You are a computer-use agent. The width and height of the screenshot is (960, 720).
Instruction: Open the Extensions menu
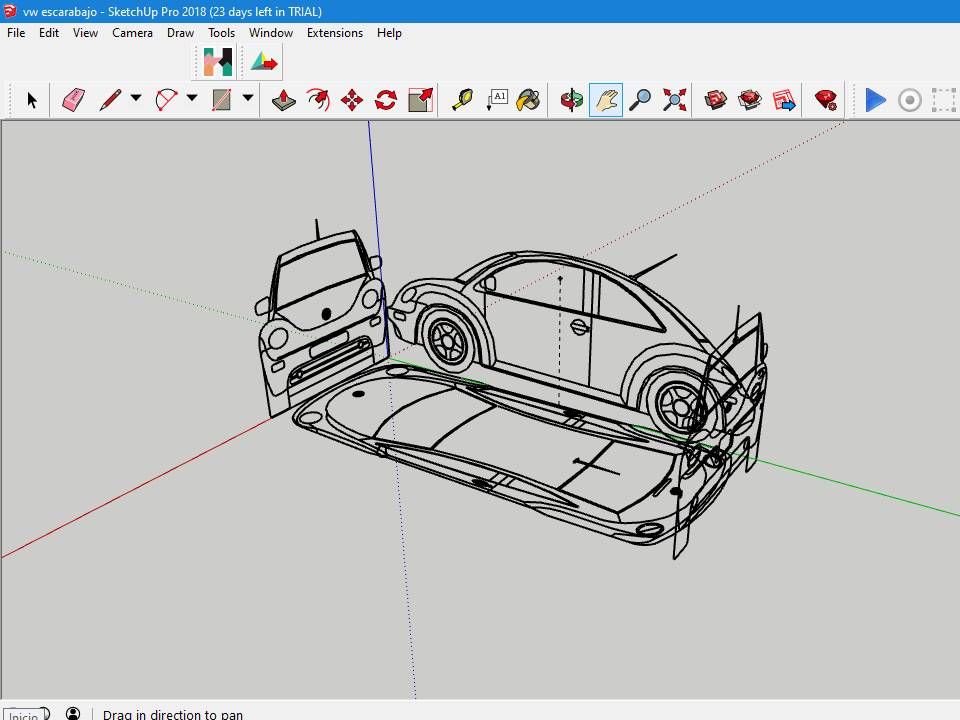pyautogui.click(x=335, y=33)
